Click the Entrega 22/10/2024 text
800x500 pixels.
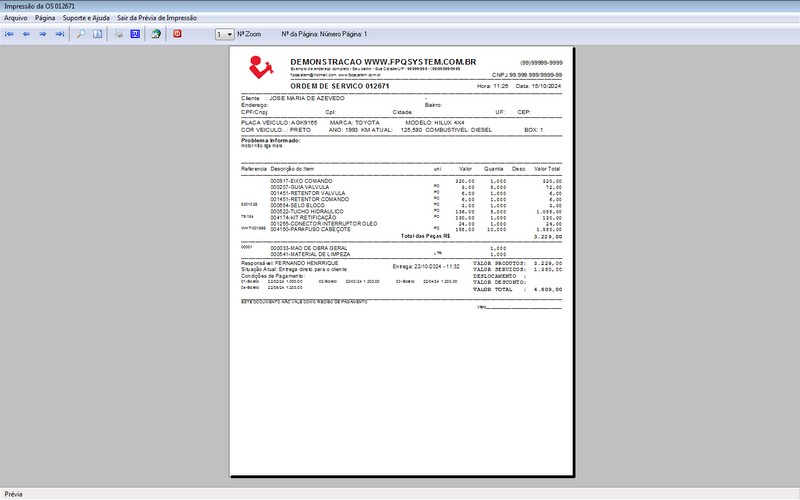(x=426, y=267)
